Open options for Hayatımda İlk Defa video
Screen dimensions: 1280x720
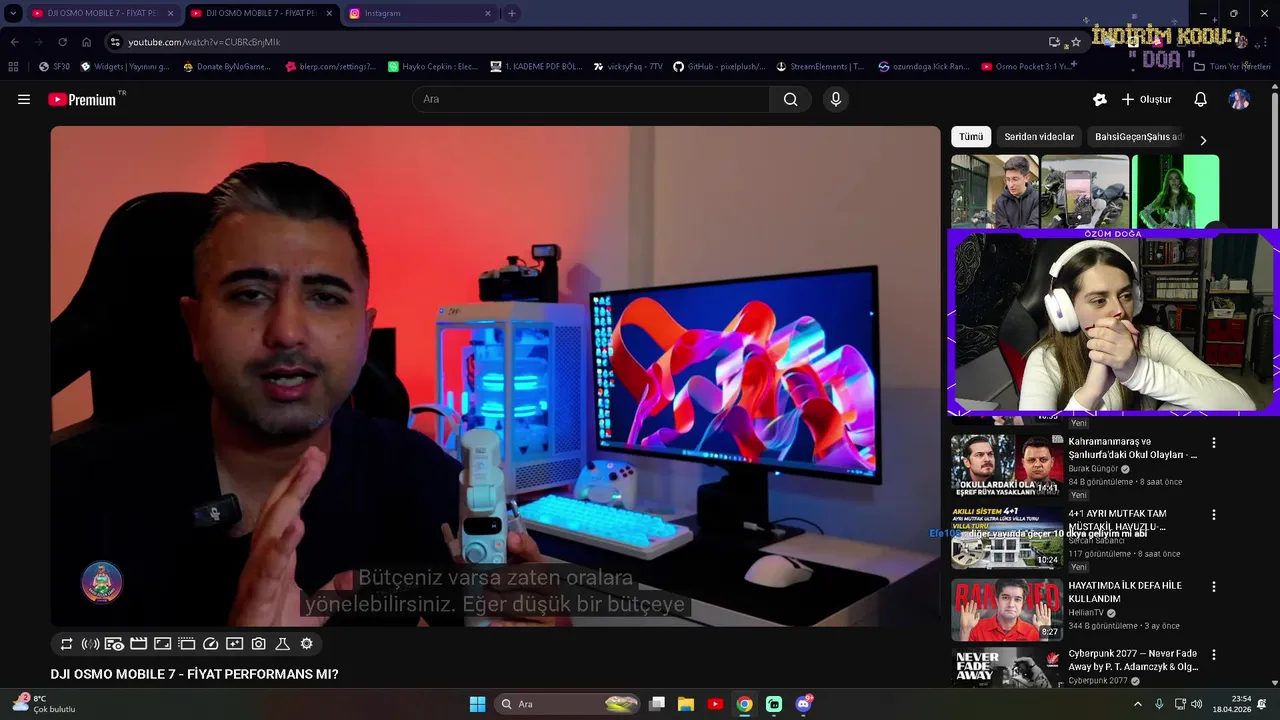(x=1214, y=586)
